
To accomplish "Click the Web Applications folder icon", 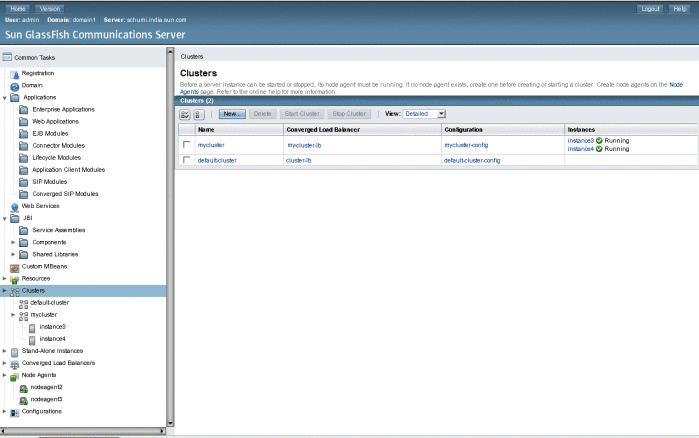I will click(x=24, y=122).
